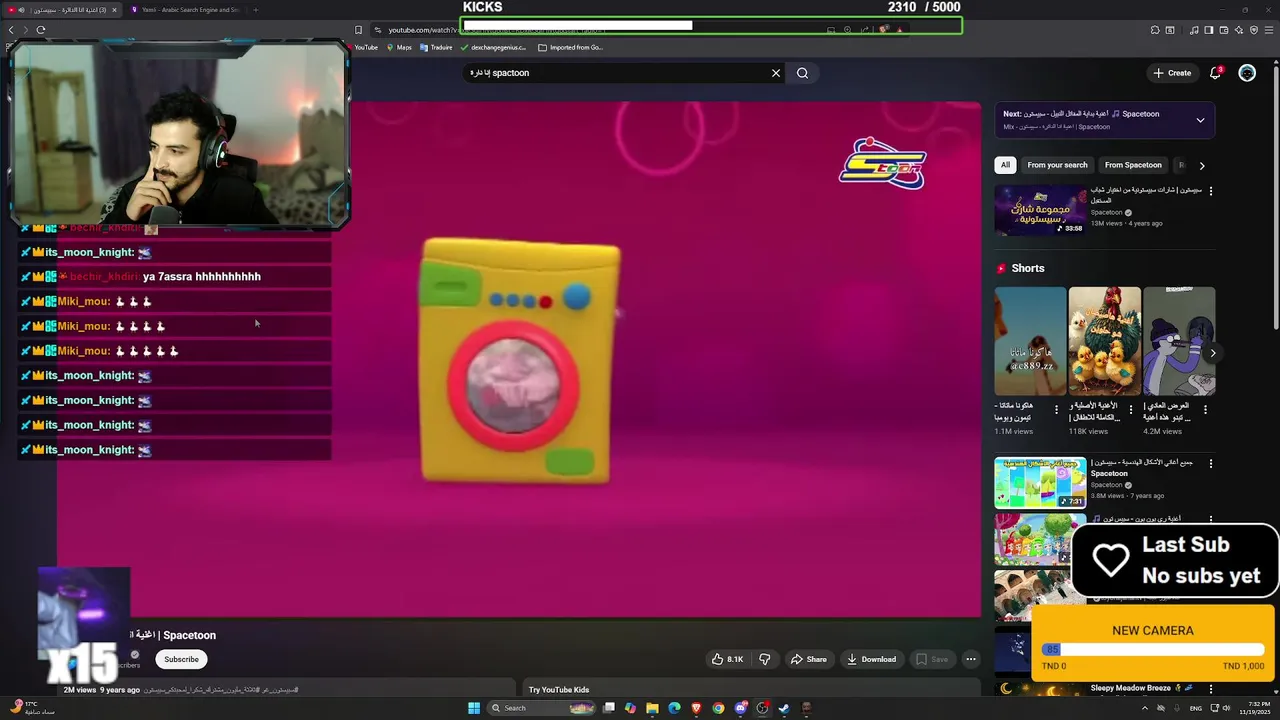Open OBS Studio from taskbar

coord(762,708)
